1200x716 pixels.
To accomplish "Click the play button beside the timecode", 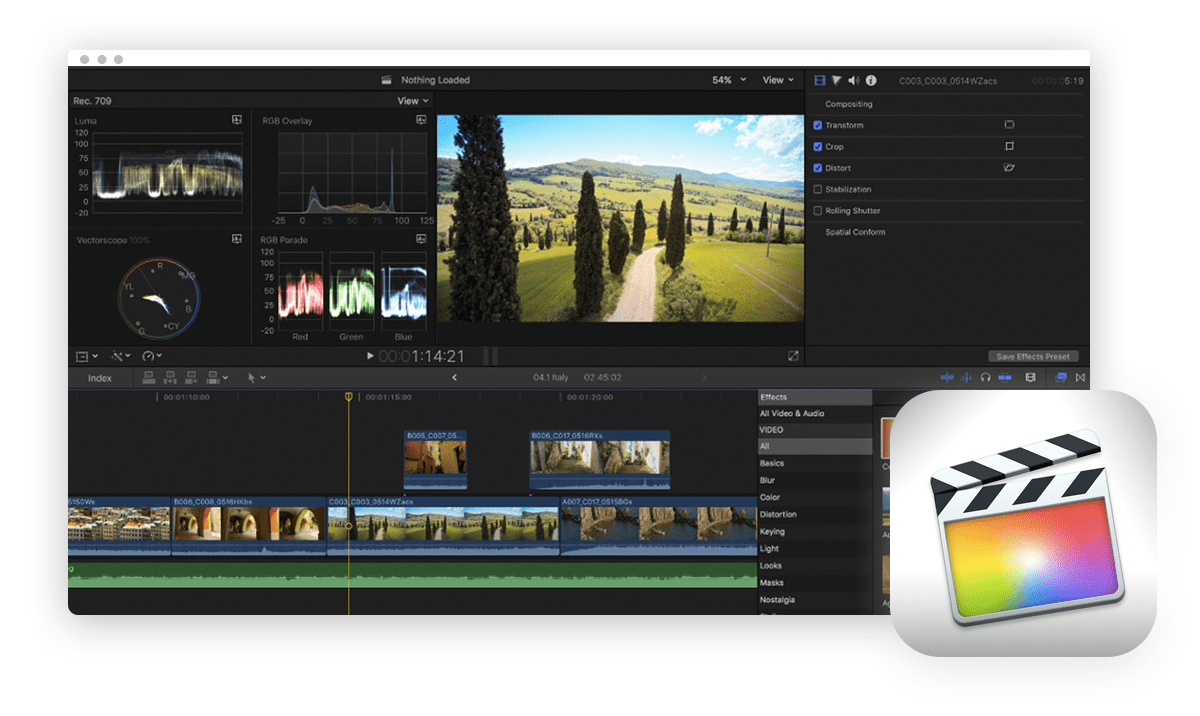I will [370, 356].
